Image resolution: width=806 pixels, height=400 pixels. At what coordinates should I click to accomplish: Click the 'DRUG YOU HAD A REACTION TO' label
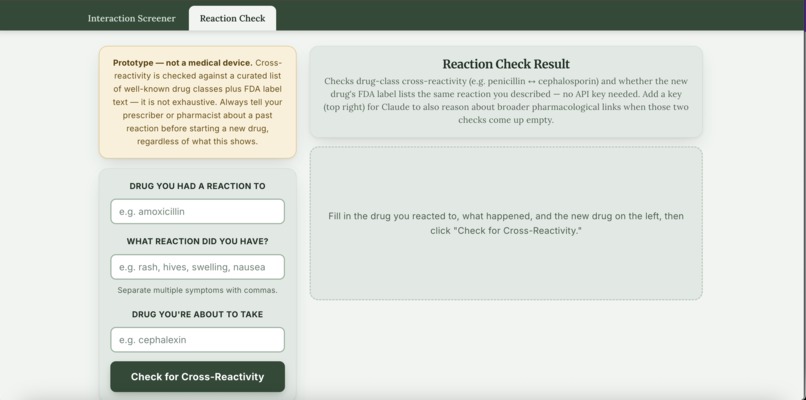[197, 186]
